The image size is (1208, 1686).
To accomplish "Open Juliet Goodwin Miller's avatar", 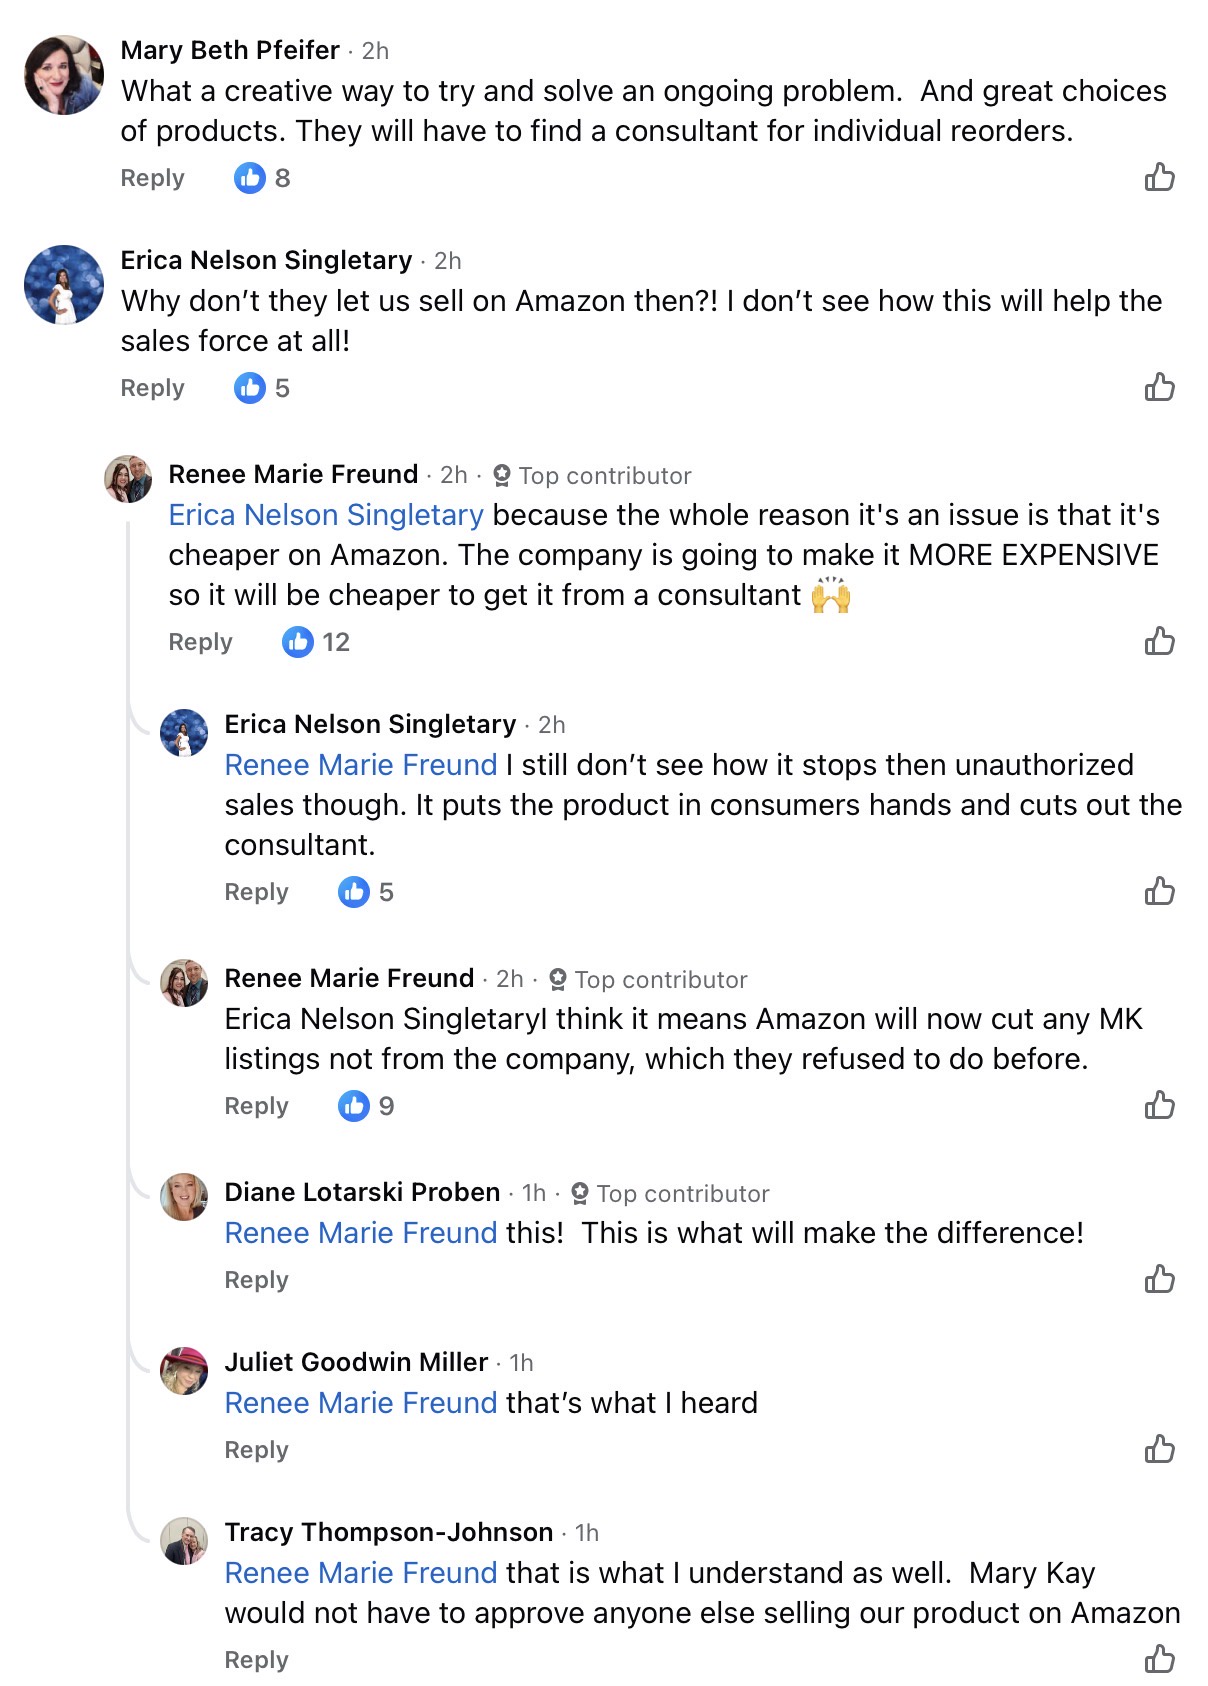I will pos(184,1371).
